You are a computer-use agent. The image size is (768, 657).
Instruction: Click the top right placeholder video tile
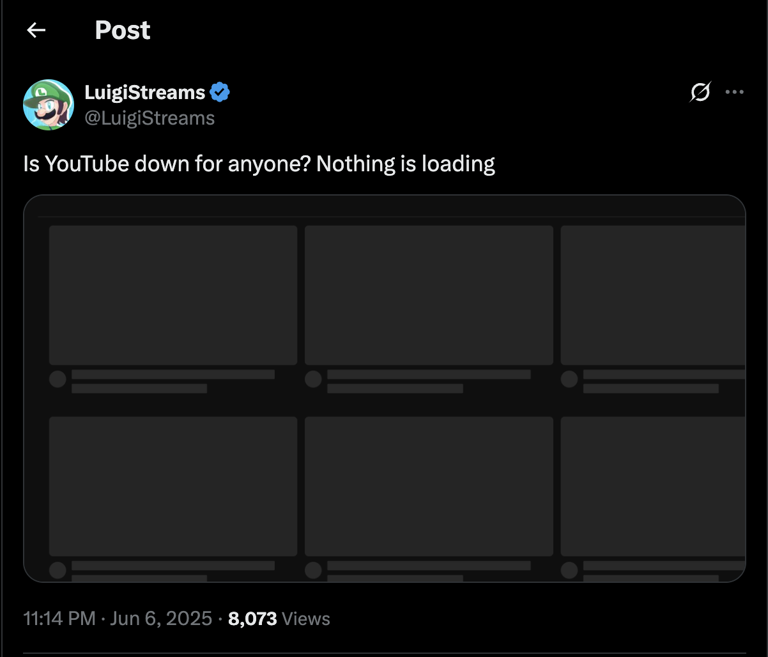pos(653,295)
